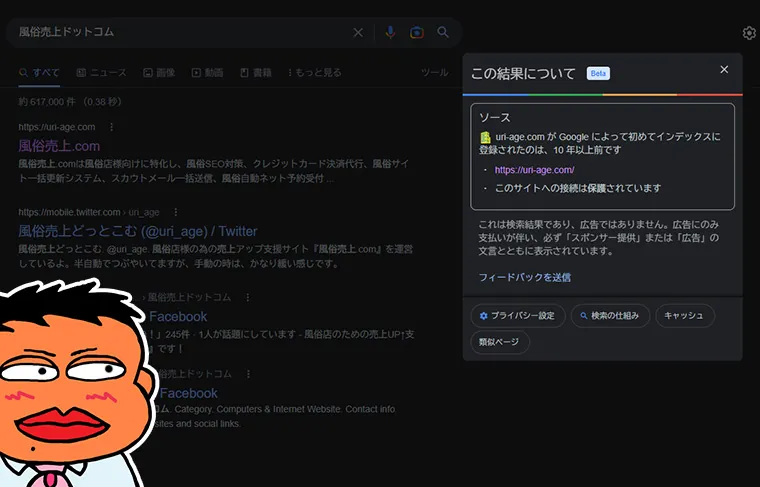
Task: Open the first Facebook result title
Action: [x=178, y=316]
